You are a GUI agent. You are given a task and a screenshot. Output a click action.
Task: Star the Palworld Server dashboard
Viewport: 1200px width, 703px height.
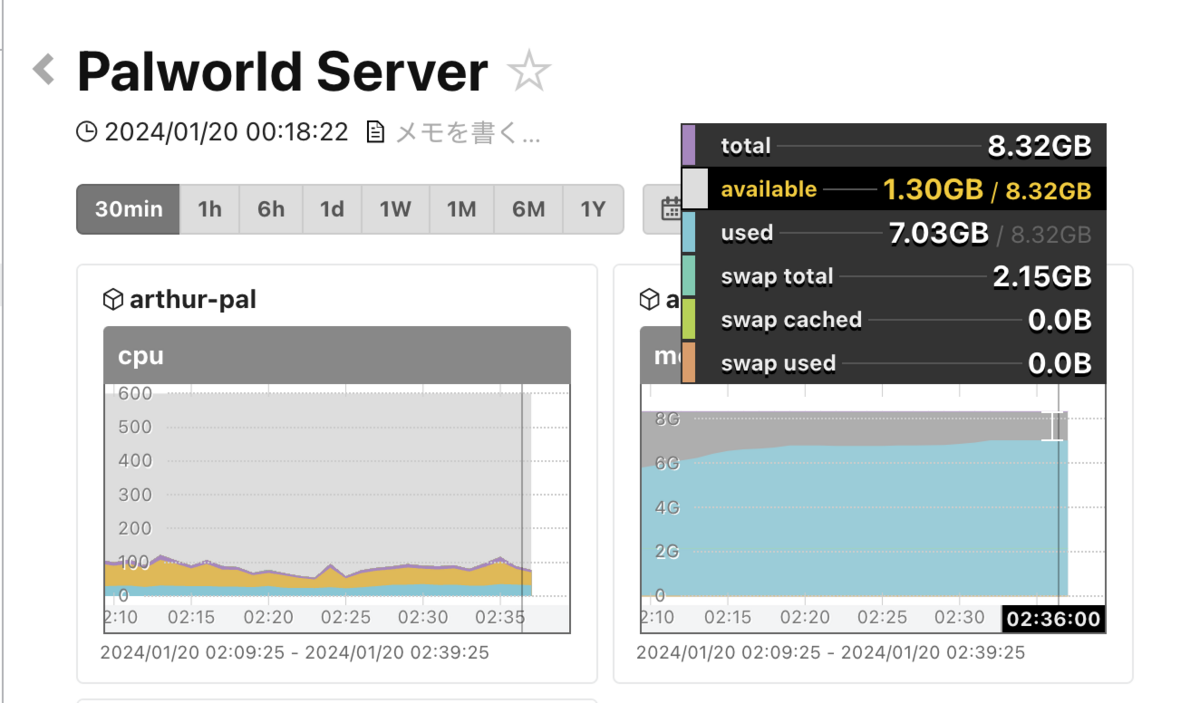(529, 73)
